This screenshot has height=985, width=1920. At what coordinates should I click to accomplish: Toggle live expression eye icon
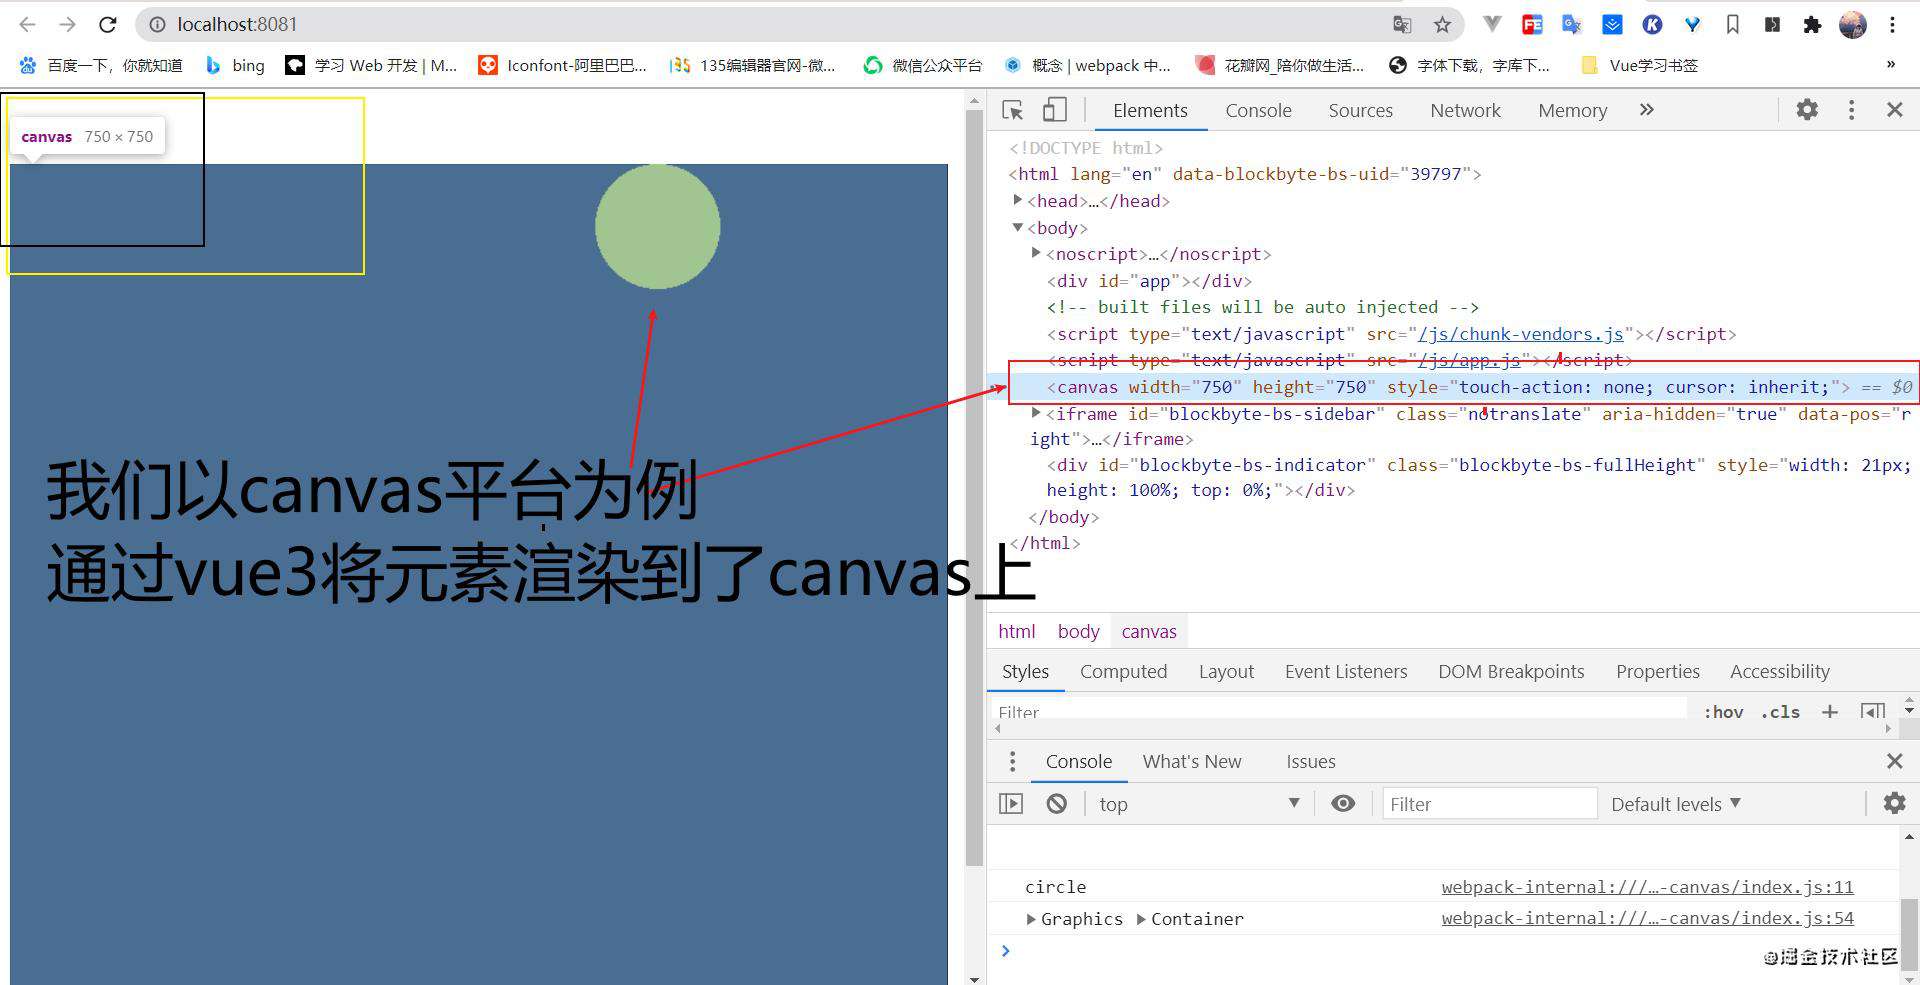[1343, 804]
